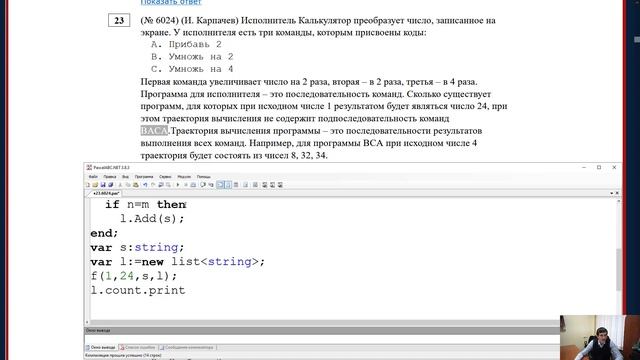The width and height of the screenshot is (640, 360).
Task: Click PascalABC.NET app icon in title bar
Action: [x=89, y=167]
